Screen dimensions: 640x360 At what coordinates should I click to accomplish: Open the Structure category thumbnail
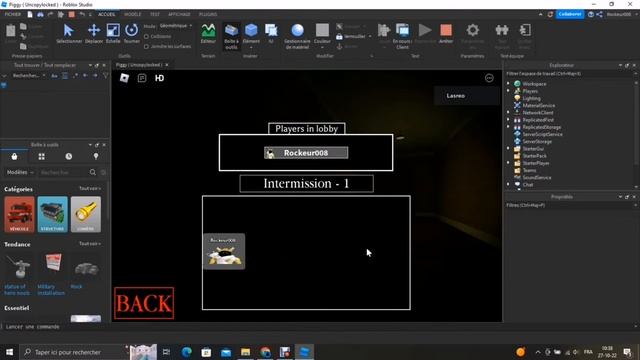(x=53, y=214)
